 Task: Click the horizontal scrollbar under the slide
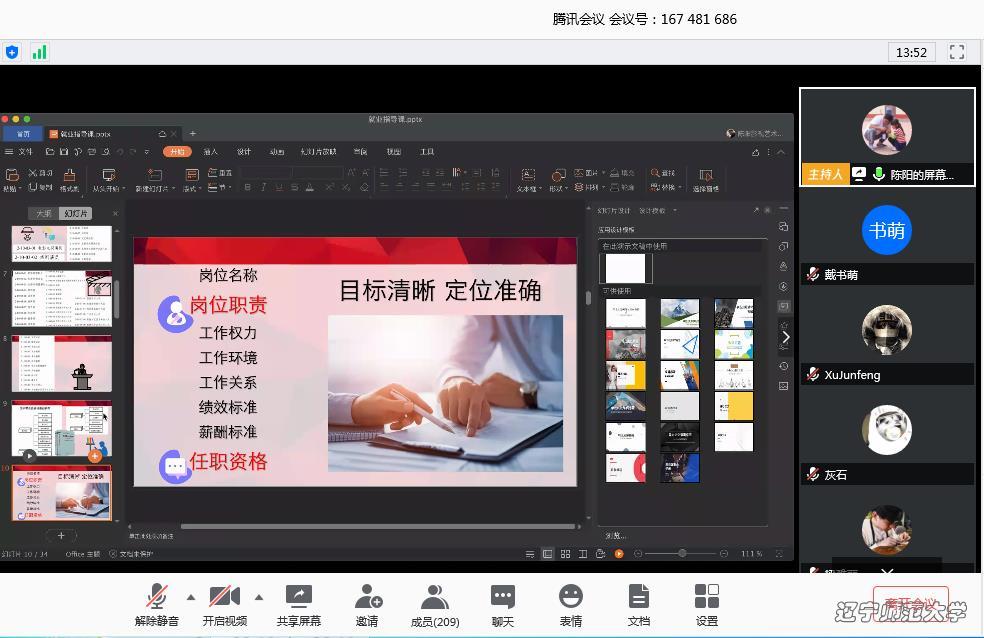378,526
